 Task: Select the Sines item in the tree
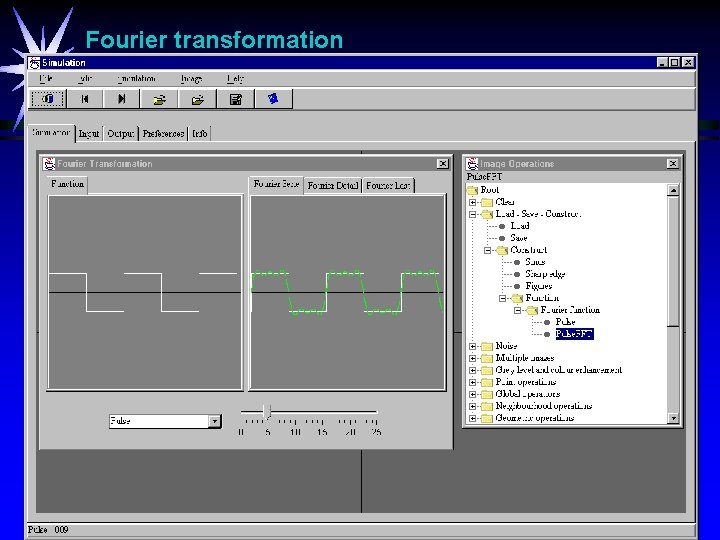(535, 262)
